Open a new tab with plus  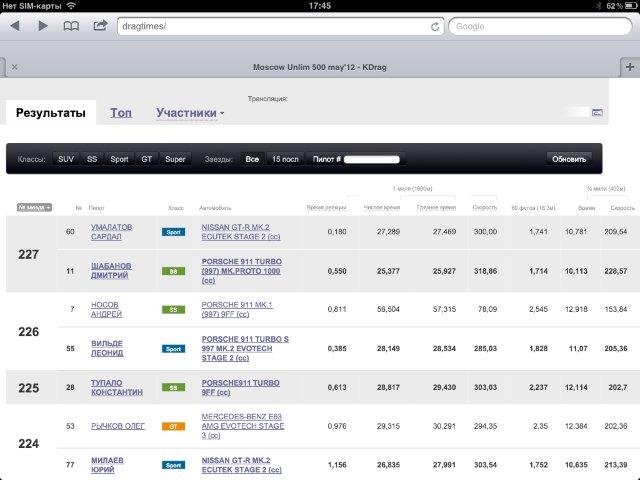click(630, 67)
